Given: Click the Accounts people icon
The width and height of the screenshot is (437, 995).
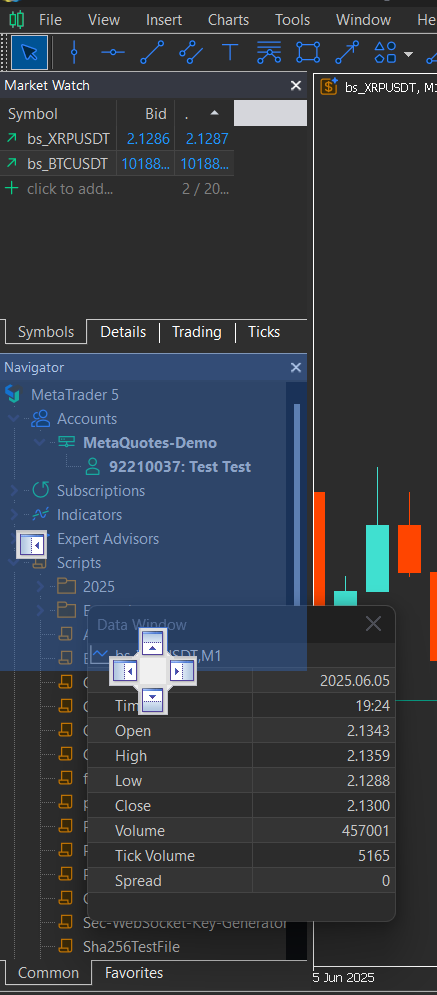Looking at the screenshot, I should point(41,418).
